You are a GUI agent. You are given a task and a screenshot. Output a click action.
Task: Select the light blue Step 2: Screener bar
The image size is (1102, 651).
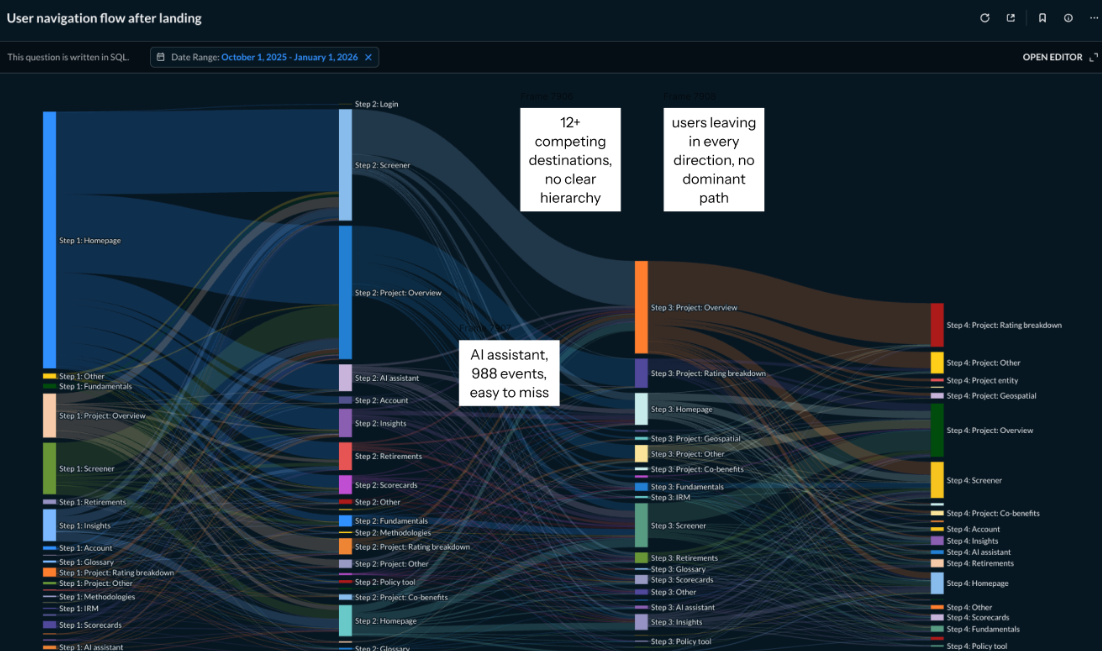[345, 165]
